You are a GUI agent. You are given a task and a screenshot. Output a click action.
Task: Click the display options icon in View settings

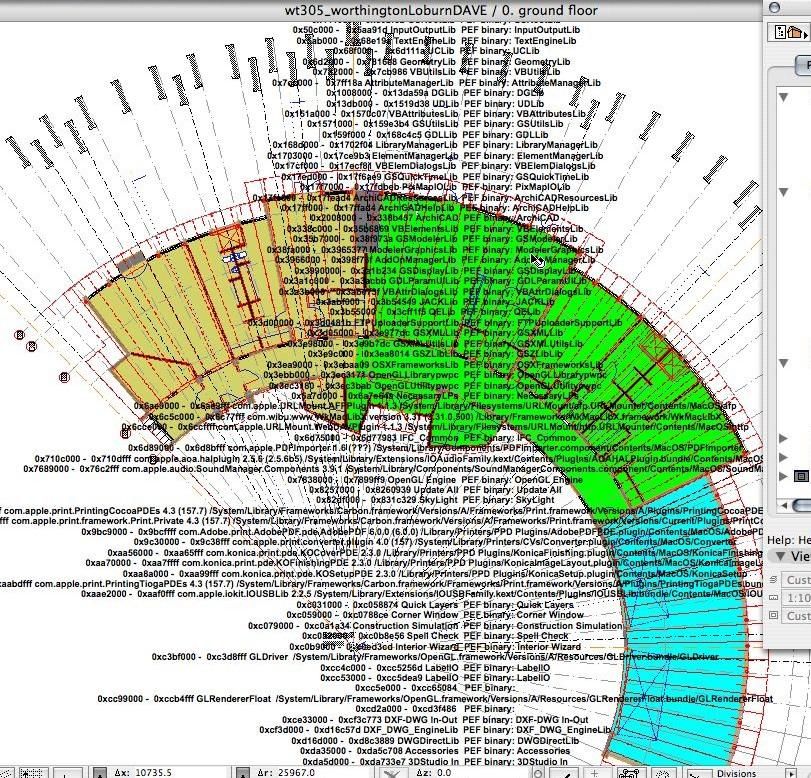(773, 616)
